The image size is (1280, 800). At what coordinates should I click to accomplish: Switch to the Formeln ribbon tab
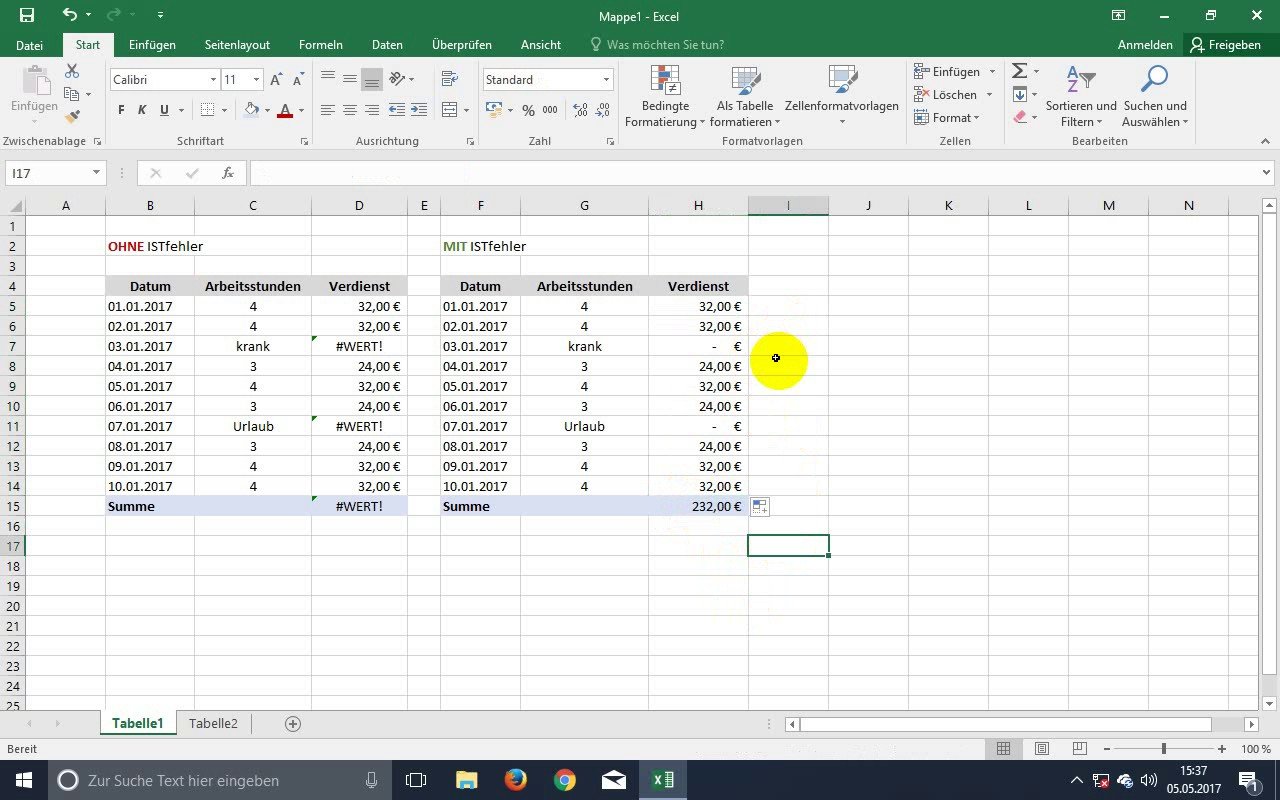pyautogui.click(x=321, y=45)
